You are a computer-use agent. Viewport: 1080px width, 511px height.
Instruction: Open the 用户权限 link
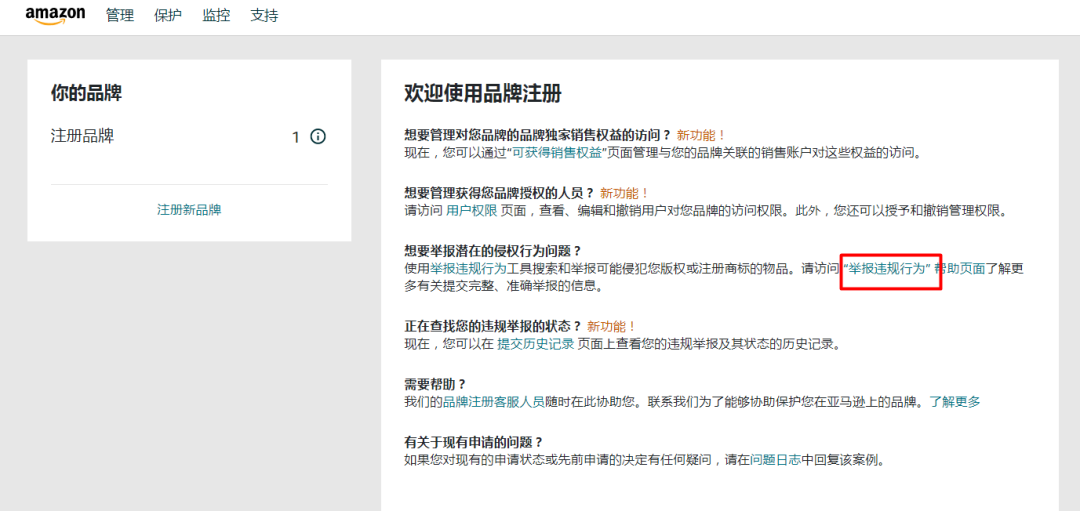tap(472, 211)
